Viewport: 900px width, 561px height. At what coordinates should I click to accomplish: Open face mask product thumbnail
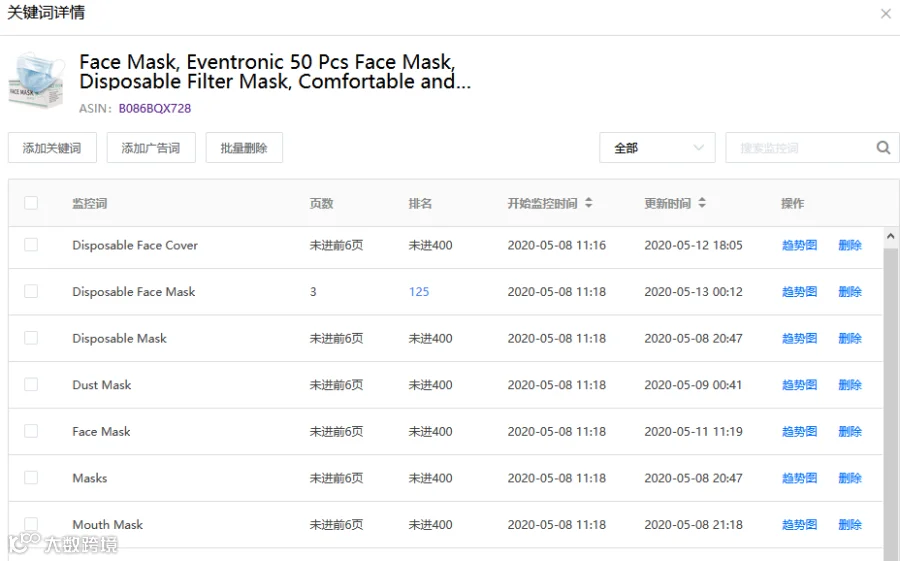pyautogui.click(x=37, y=80)
